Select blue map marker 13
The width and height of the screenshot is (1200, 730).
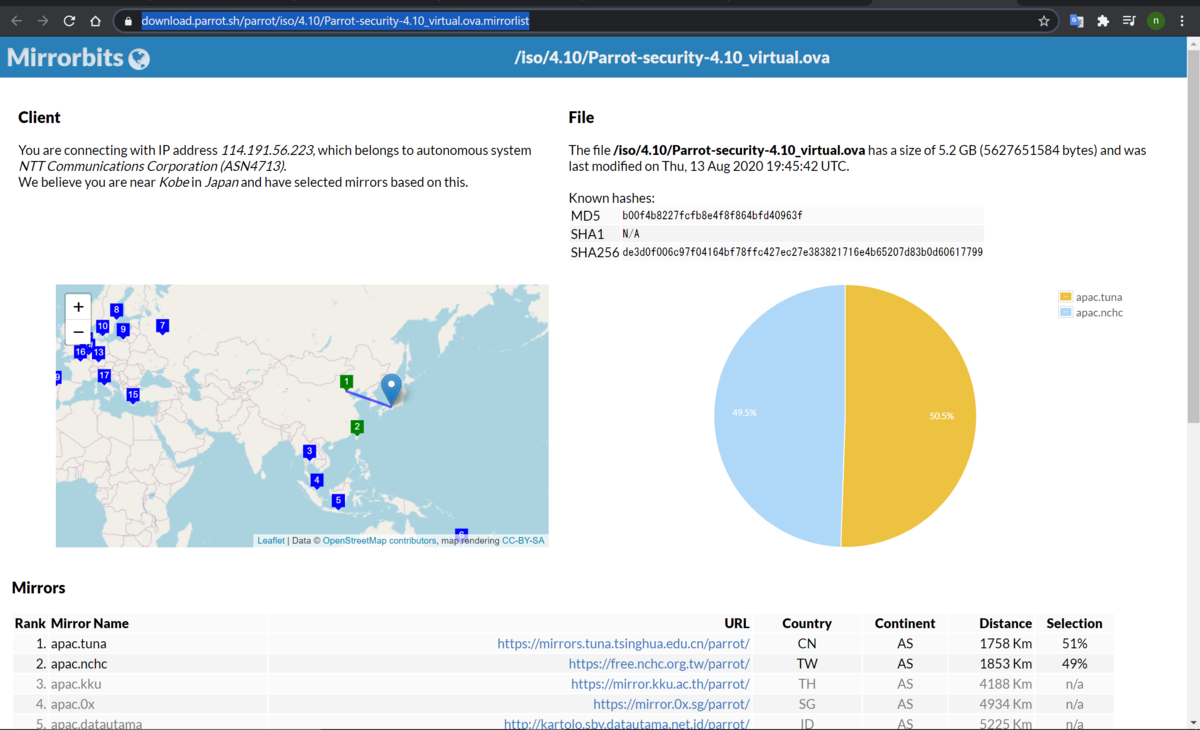tap(98, 353)
